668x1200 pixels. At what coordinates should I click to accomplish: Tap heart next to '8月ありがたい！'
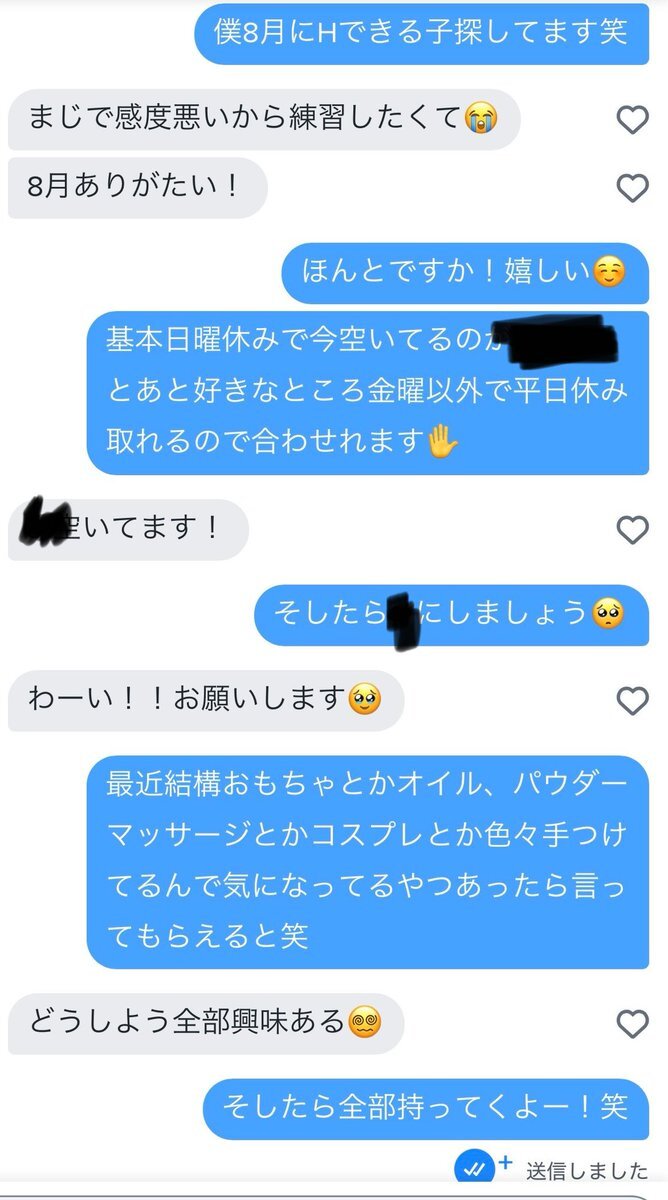pyautogui.click(x=632, y=188)
